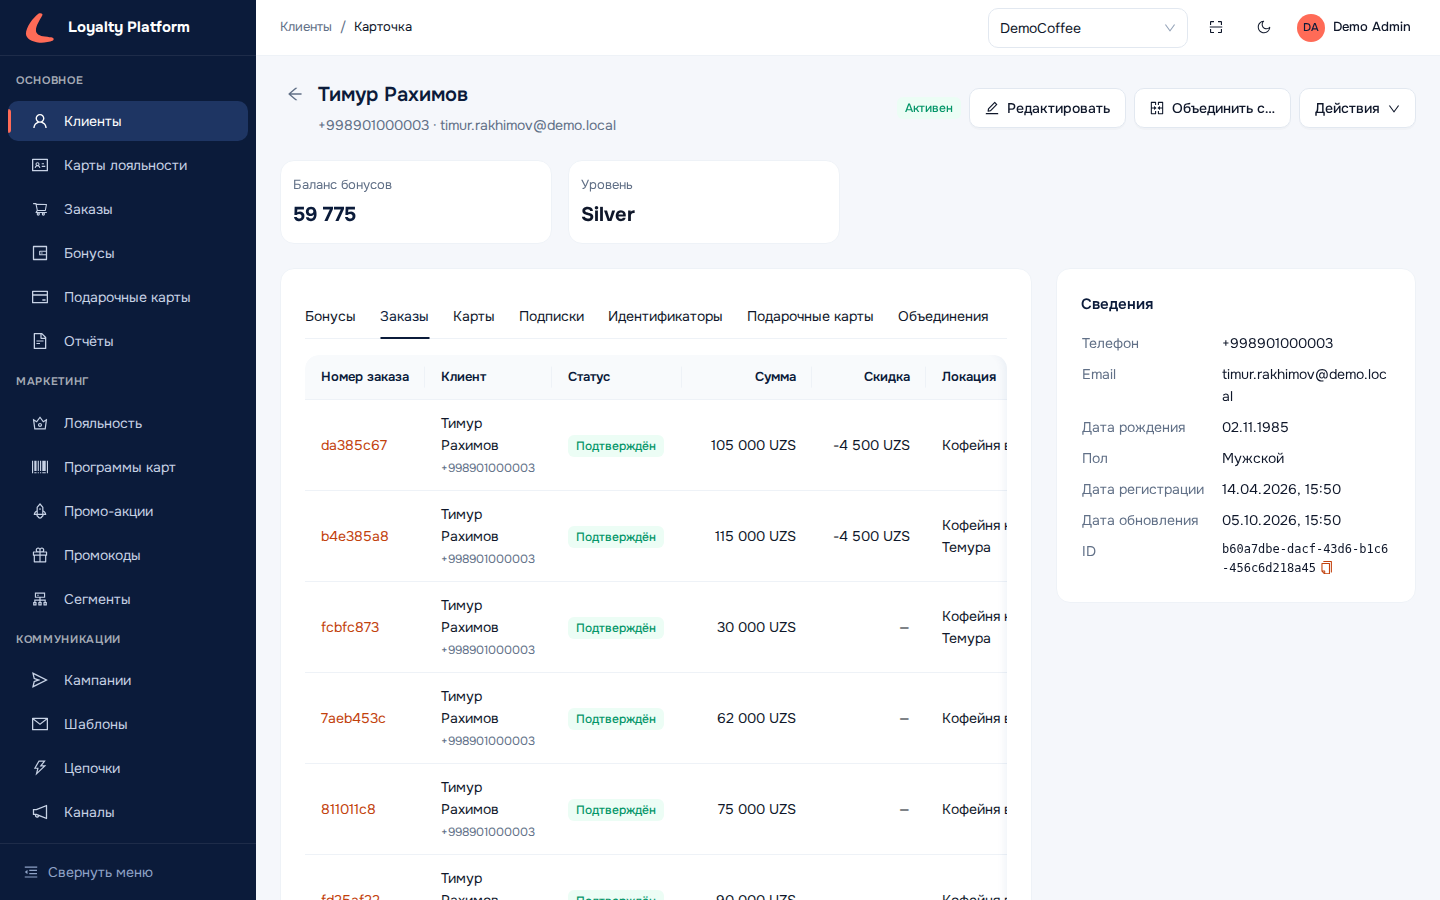1440x900 pixels.
Task: Click the Бонусы sidebar icon
Action: coord(40,253)
